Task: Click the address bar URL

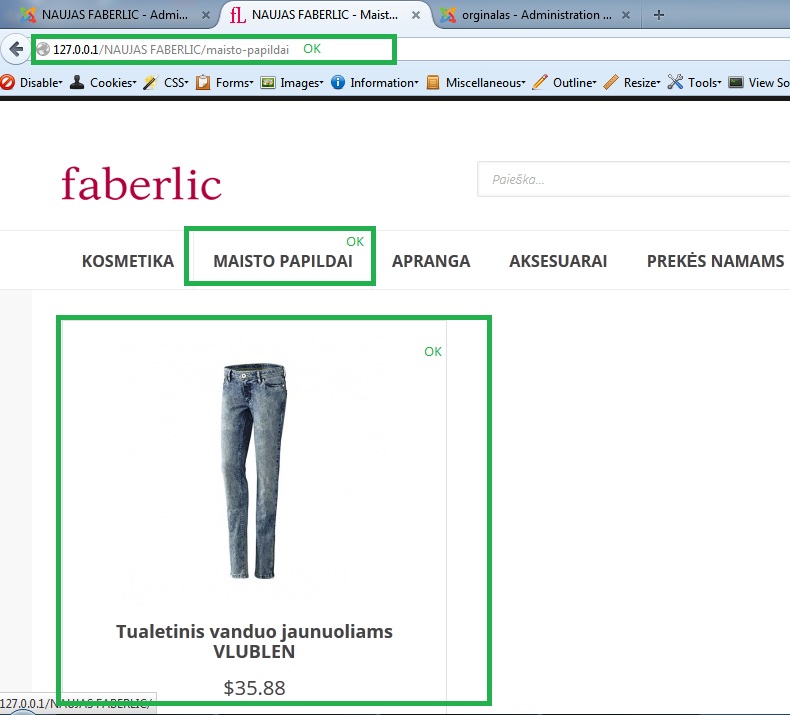Action: pos(171,50)
